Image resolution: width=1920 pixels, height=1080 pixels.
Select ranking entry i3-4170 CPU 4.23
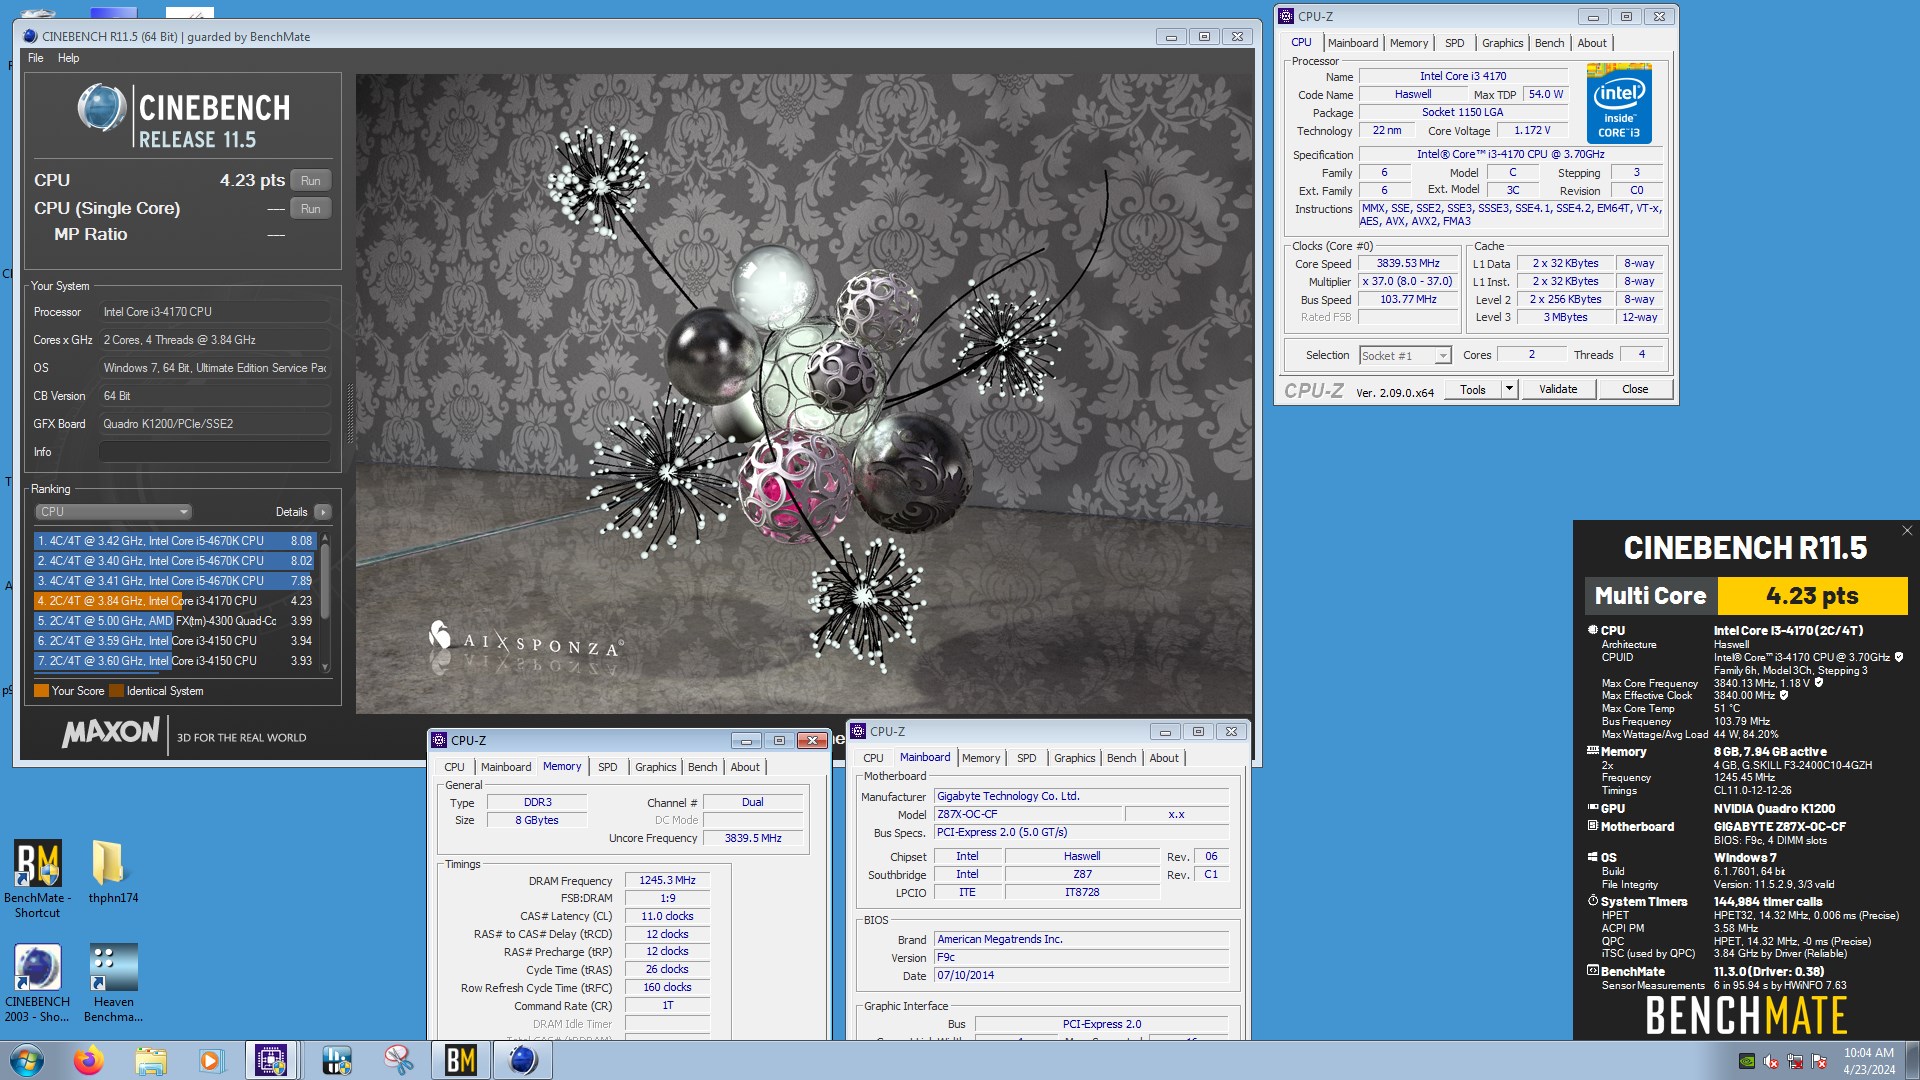pyautogui.click(x=175, y=601)
